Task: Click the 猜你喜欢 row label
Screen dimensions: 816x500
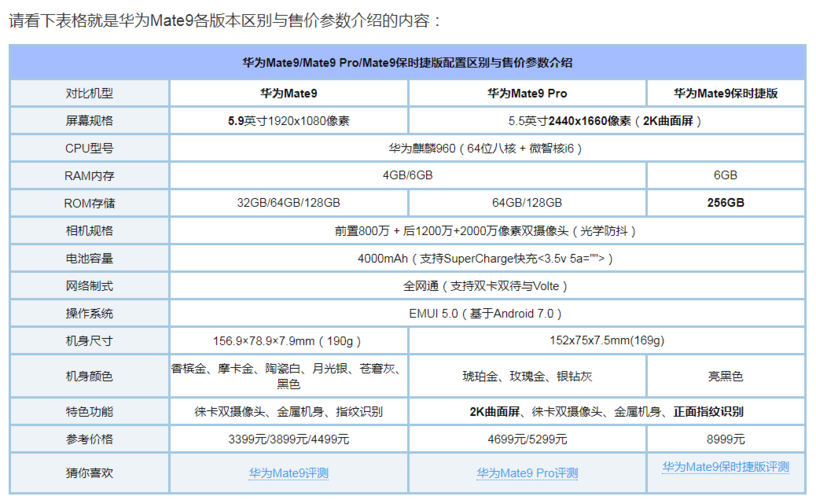Action: pos(90,473)
